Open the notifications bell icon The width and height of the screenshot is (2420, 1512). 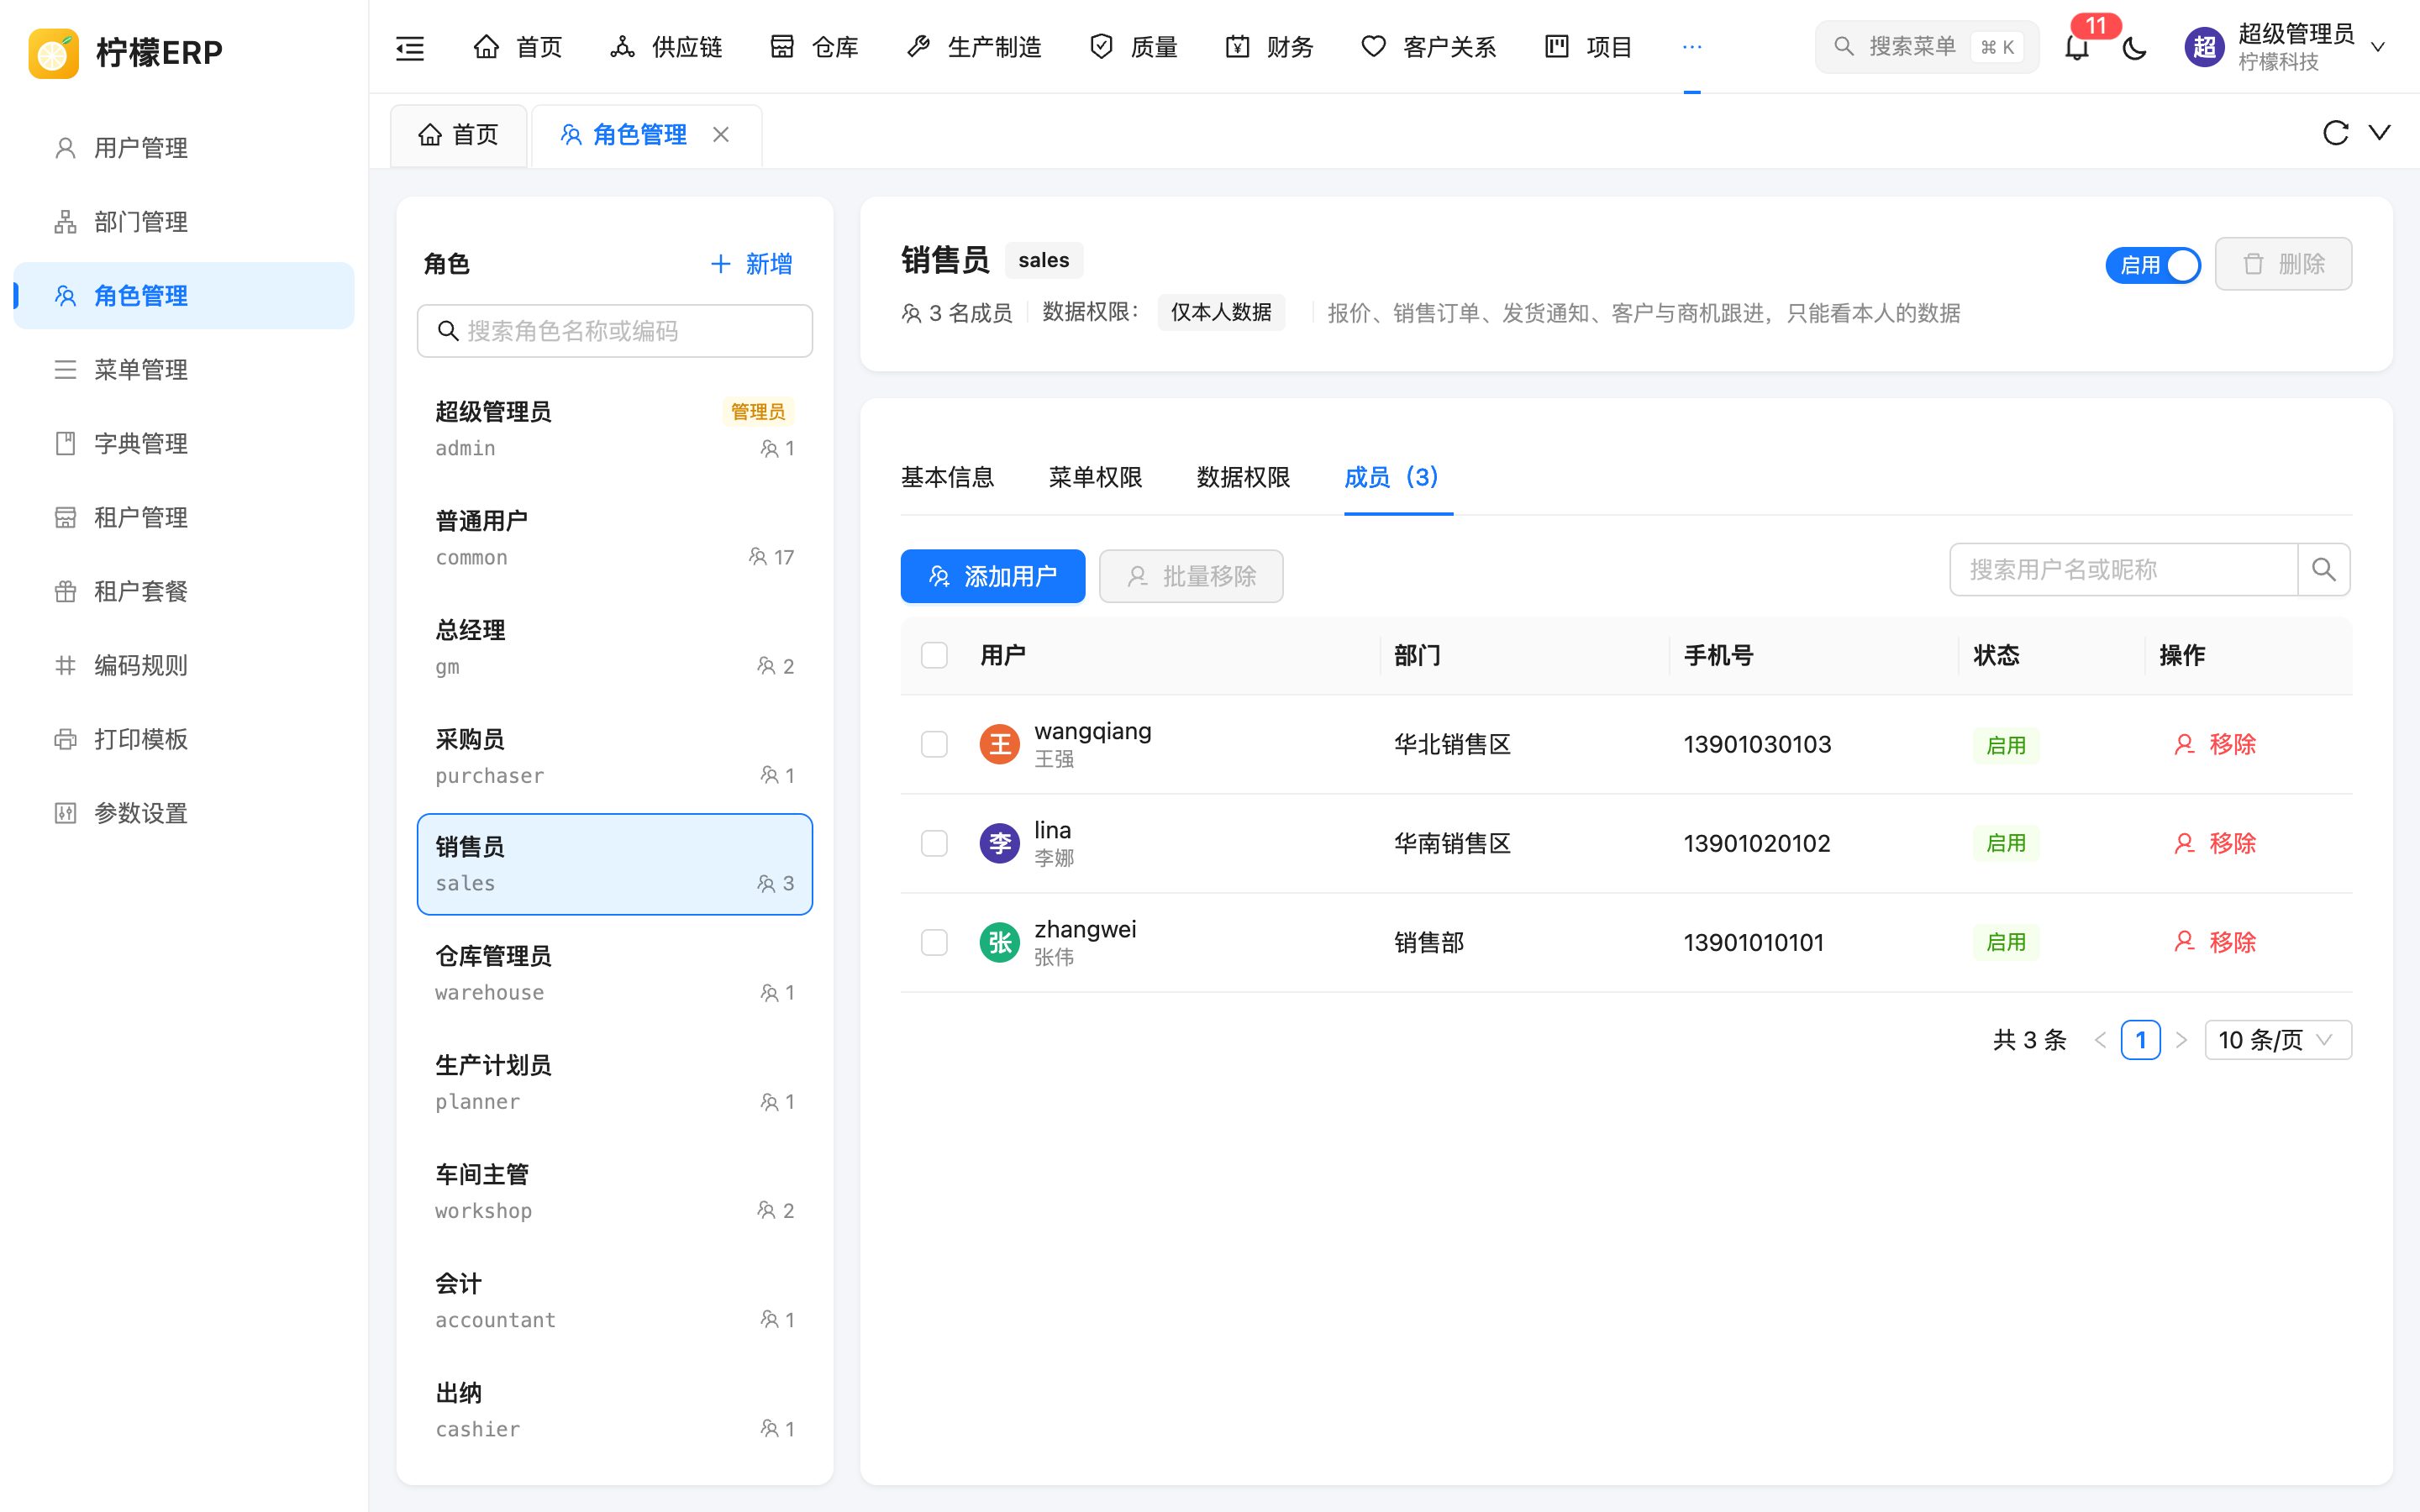pyautogui.click(x=2077, y=47)
